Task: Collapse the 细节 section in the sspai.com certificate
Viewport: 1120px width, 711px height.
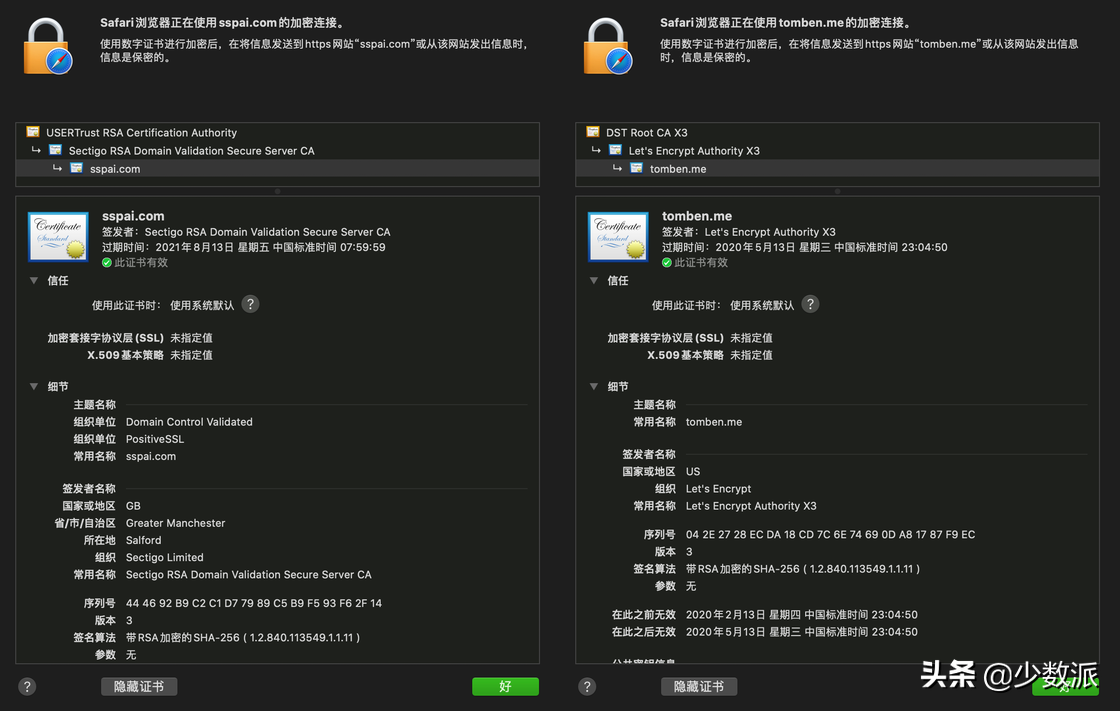Action: [33, 385]
